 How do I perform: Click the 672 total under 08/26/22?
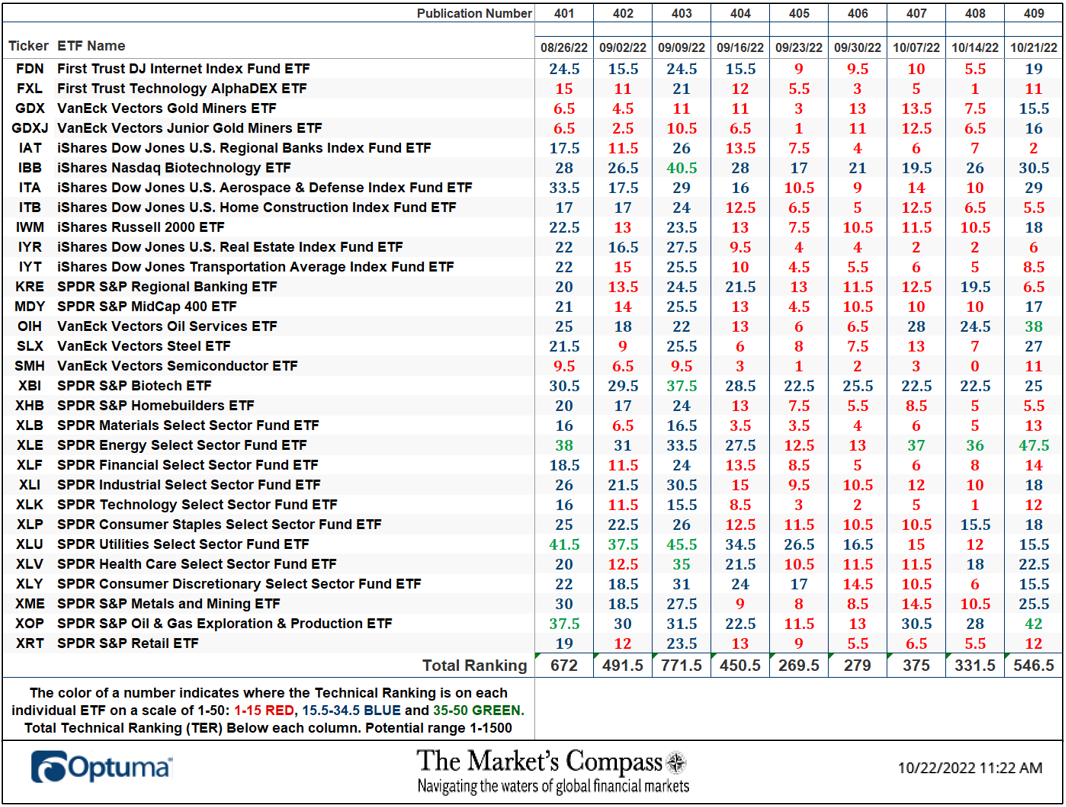[564, 666]
